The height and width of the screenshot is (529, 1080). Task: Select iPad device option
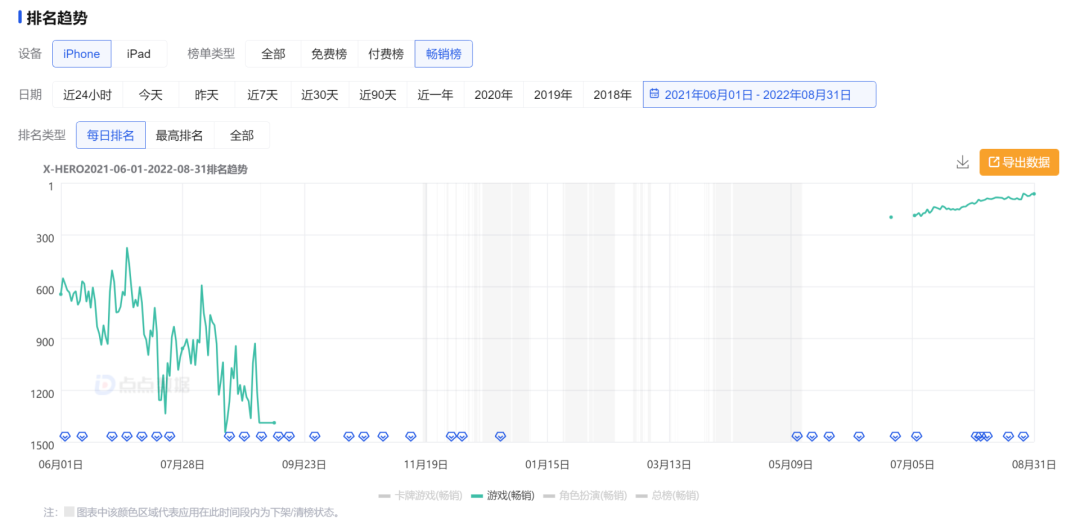(x=138, y=54)
